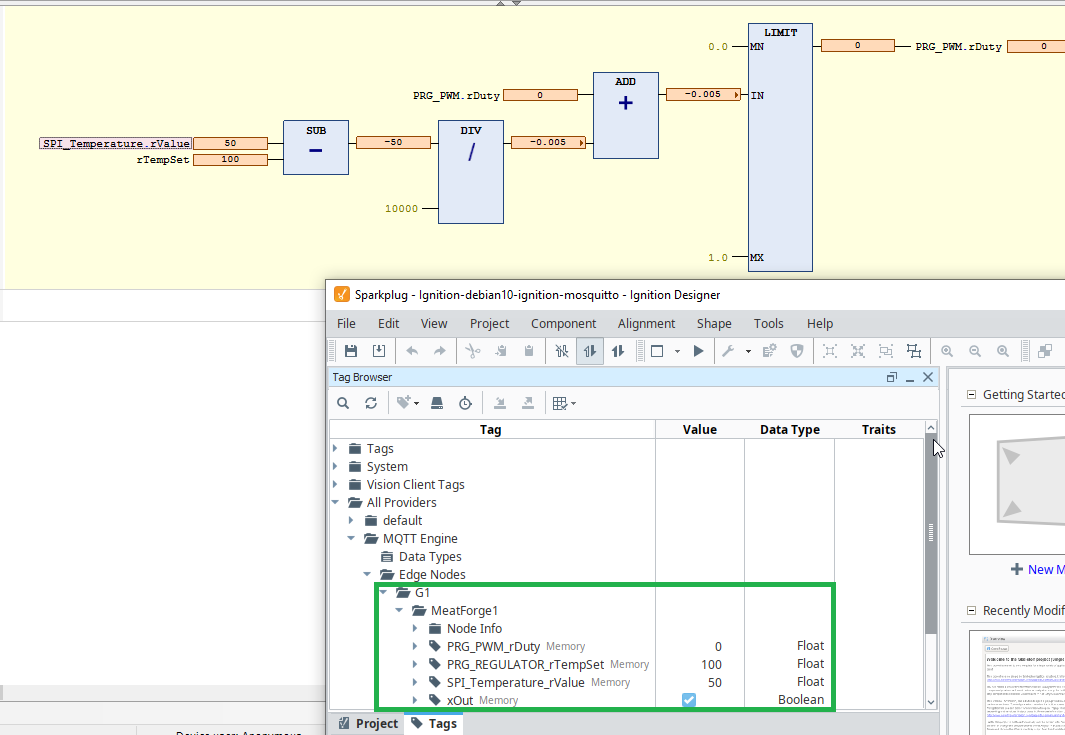The image size is (1065, 735).
Task: Click the Save icon in the Designer toolbar
Action: (351, 351)
